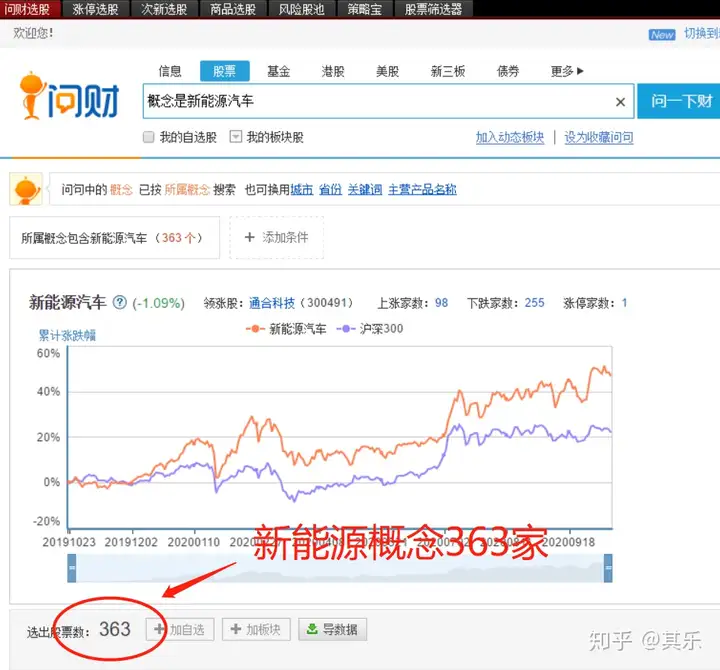Expand the 更多 menu arrow

[x=580, y=71]
